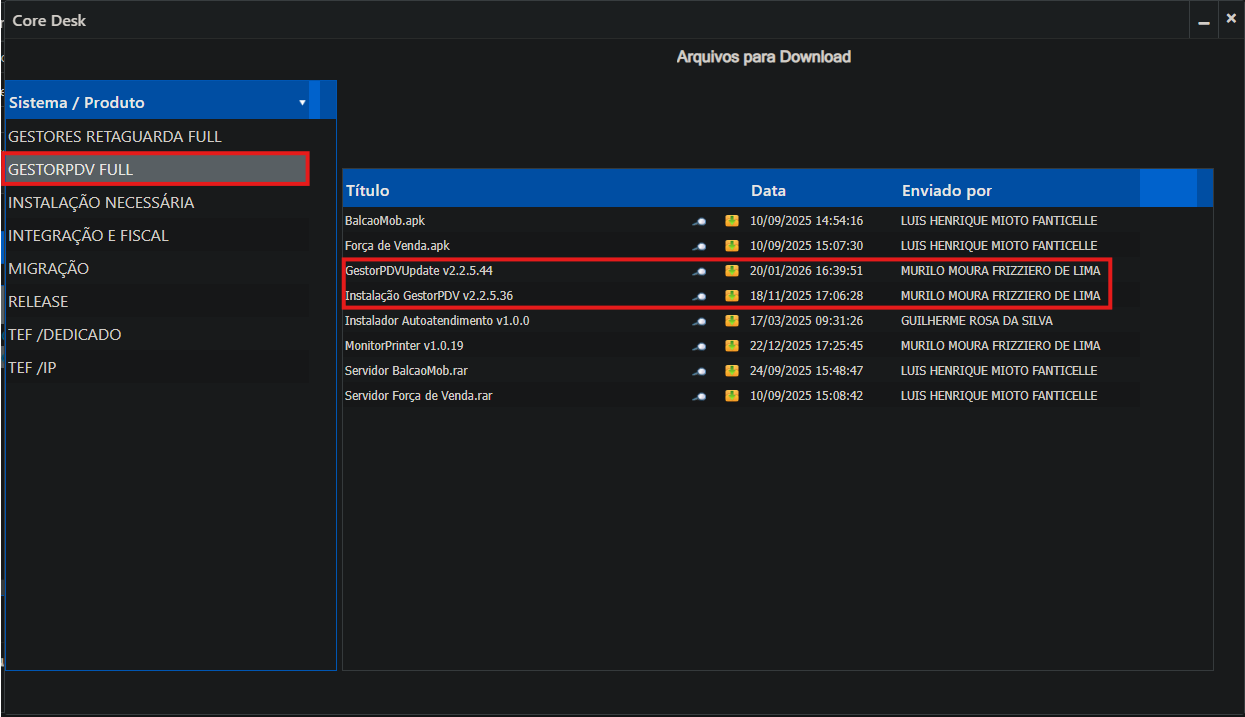Download GestorPDVUpdate v2.2.5.44 via its icon
Image resolution: width=1245 pixels, height=717 pixels.
pos(731,271)
